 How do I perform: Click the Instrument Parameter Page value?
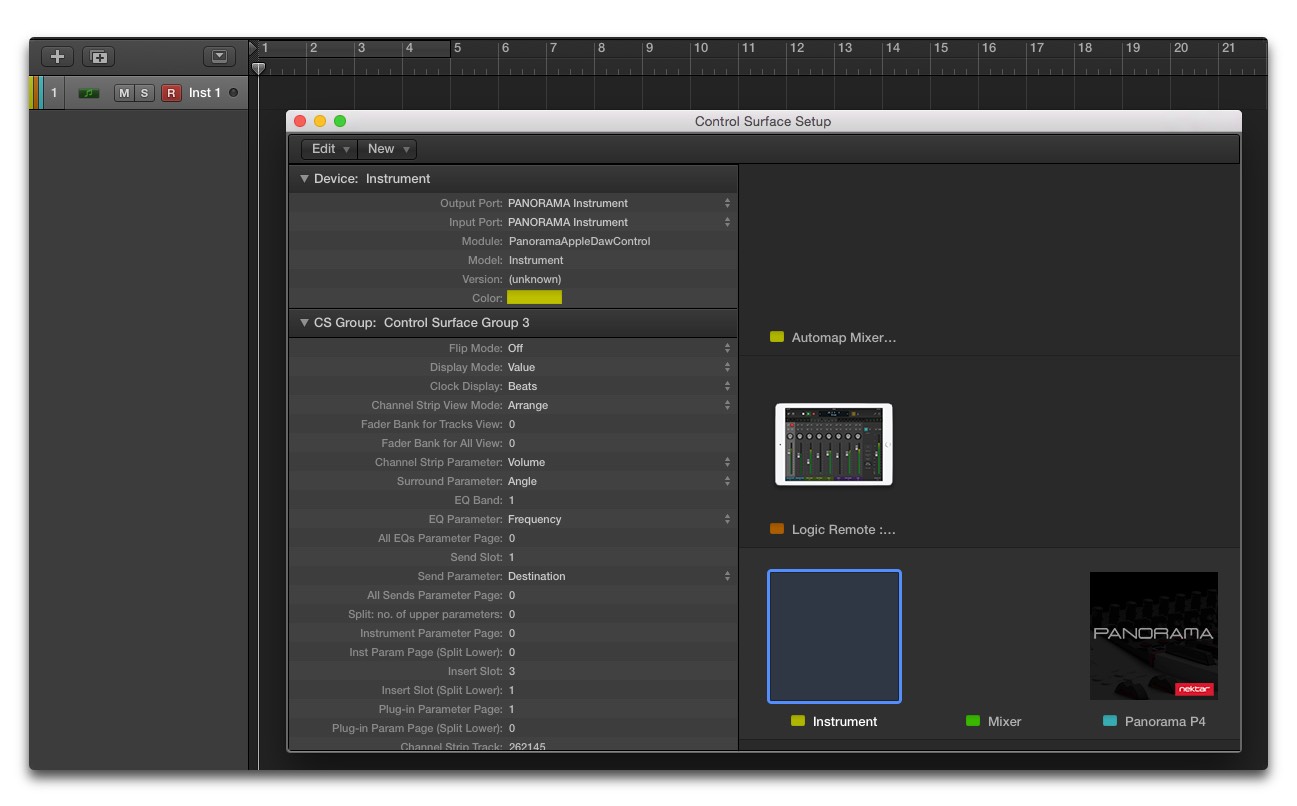(x=512, y=633)
